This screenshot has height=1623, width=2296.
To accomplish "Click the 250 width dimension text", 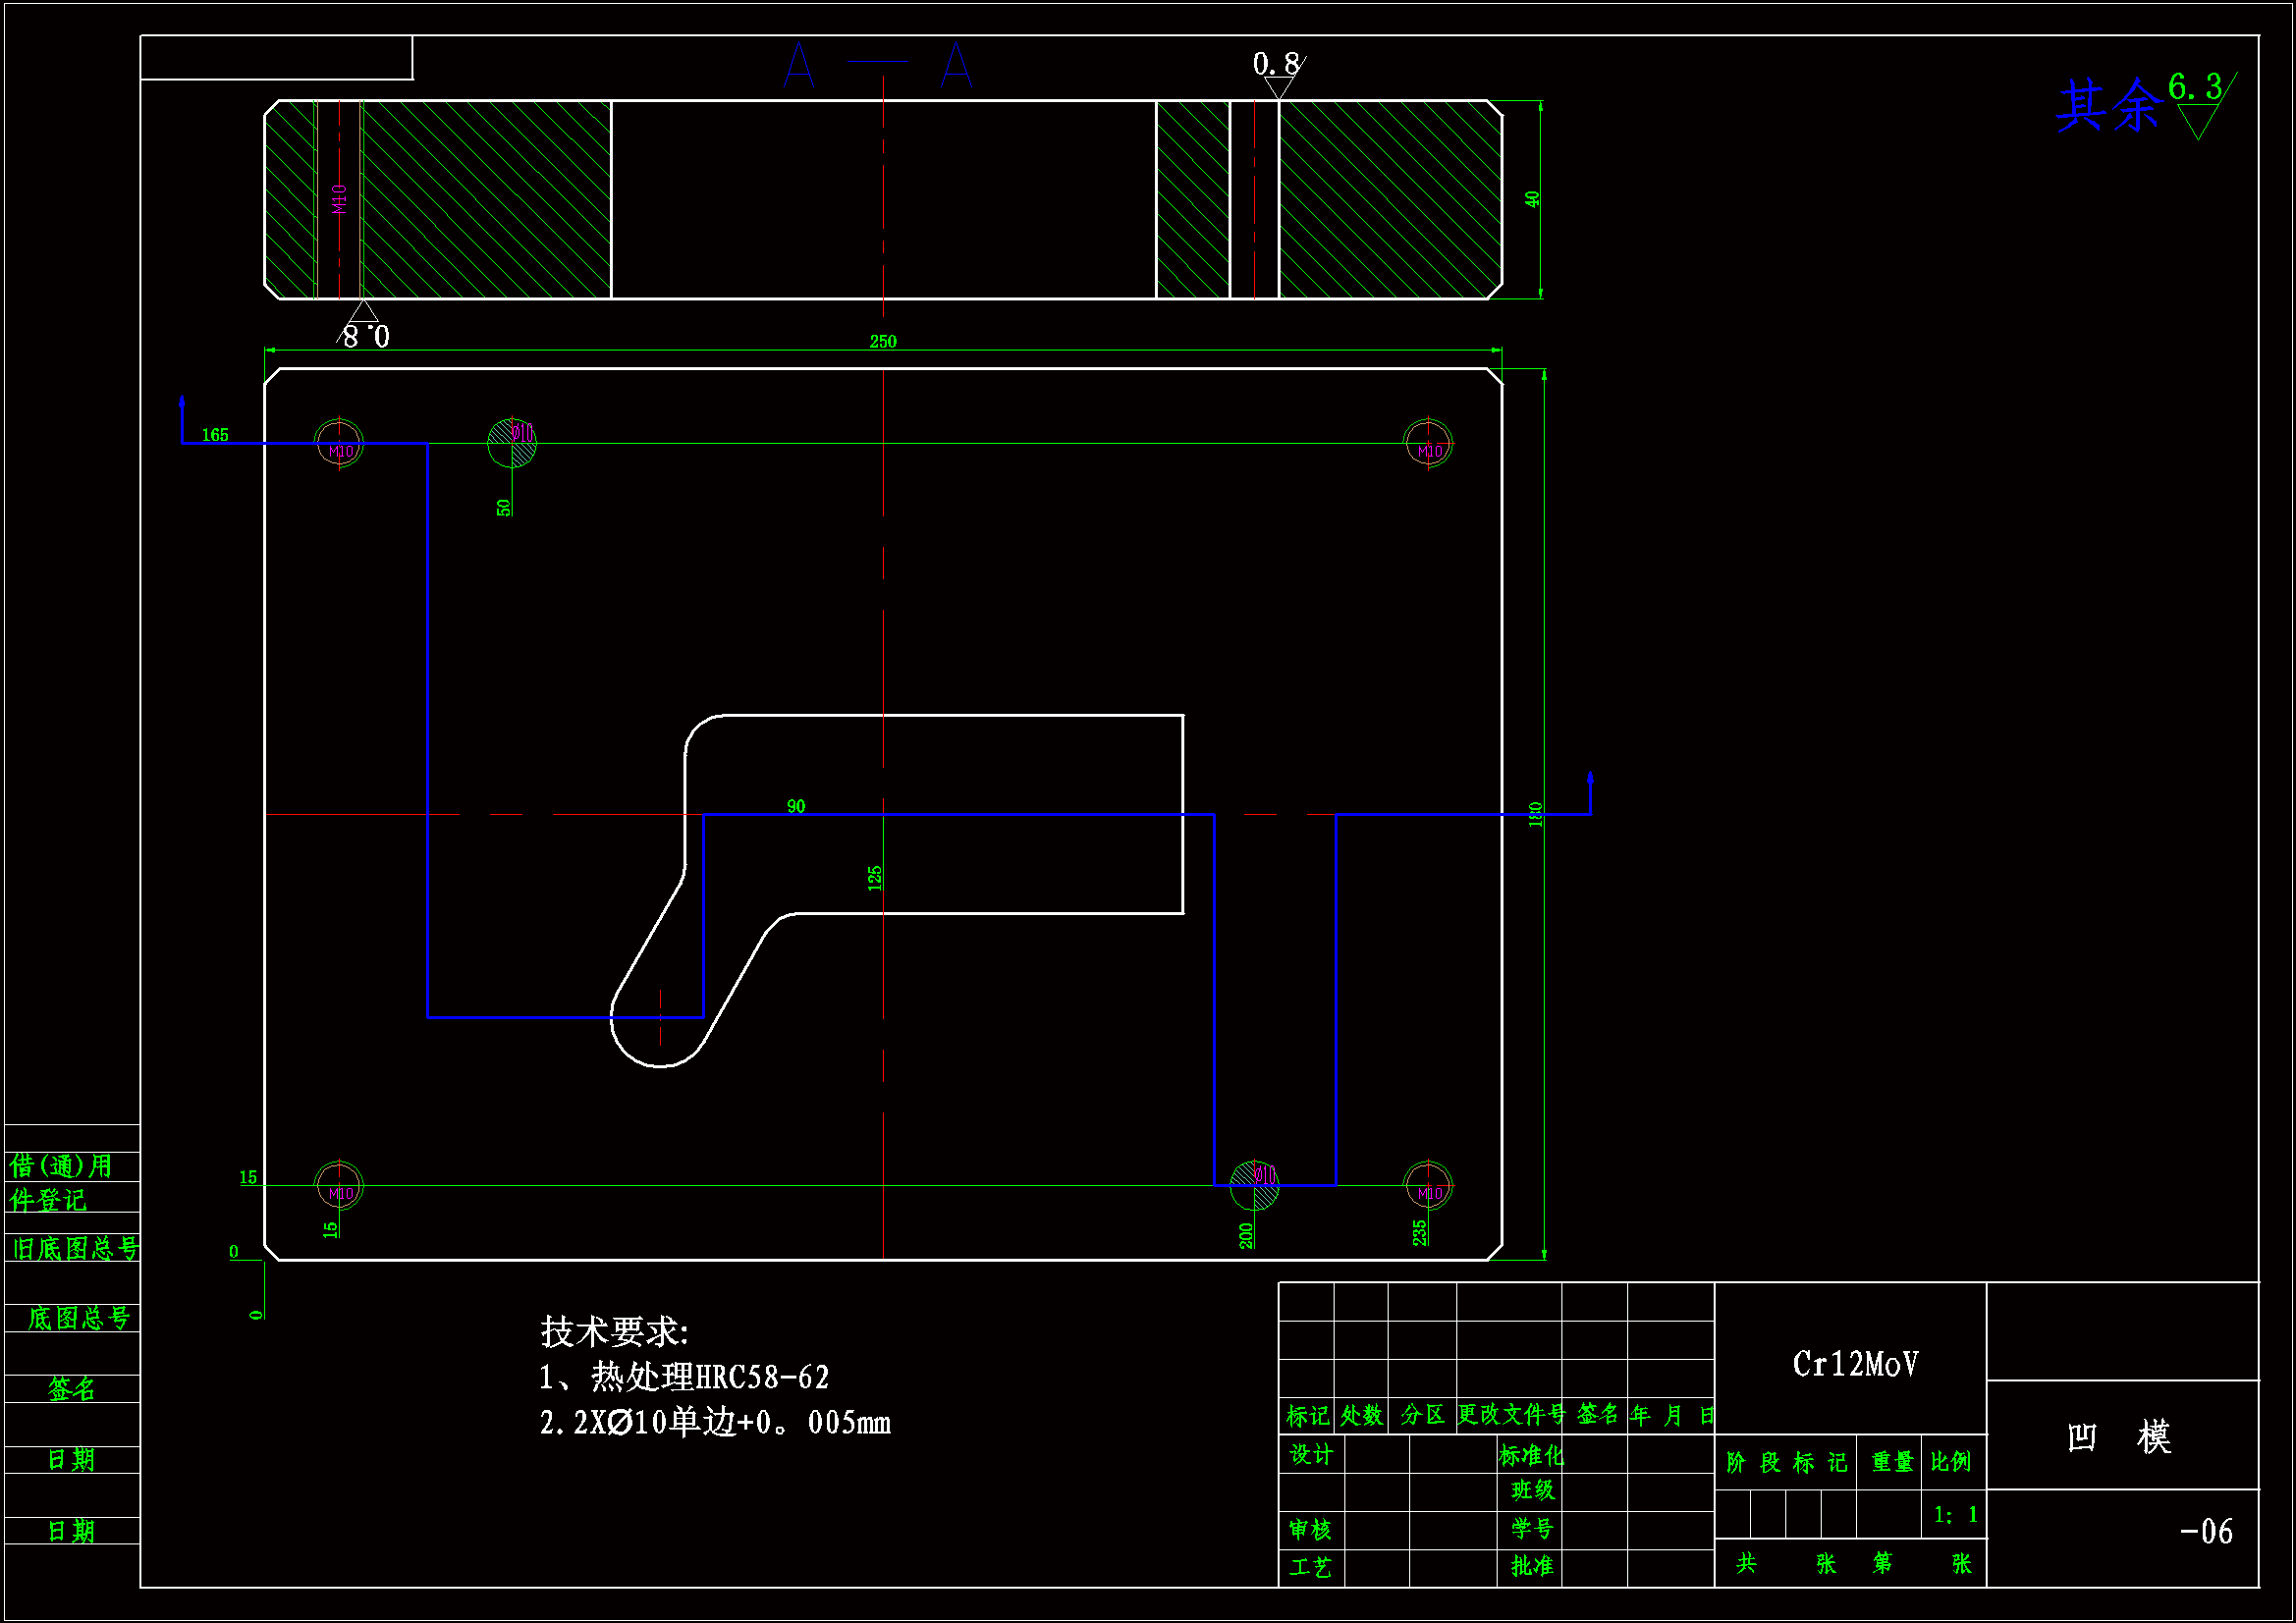I will click(x=883, y=342).
